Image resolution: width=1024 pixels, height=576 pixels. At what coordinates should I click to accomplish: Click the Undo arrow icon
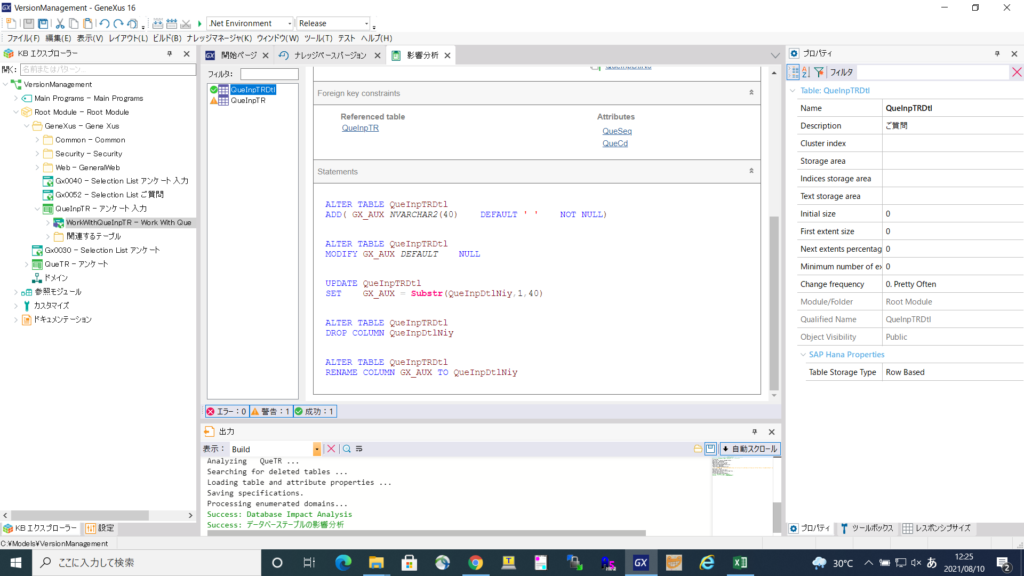(104, 24)
